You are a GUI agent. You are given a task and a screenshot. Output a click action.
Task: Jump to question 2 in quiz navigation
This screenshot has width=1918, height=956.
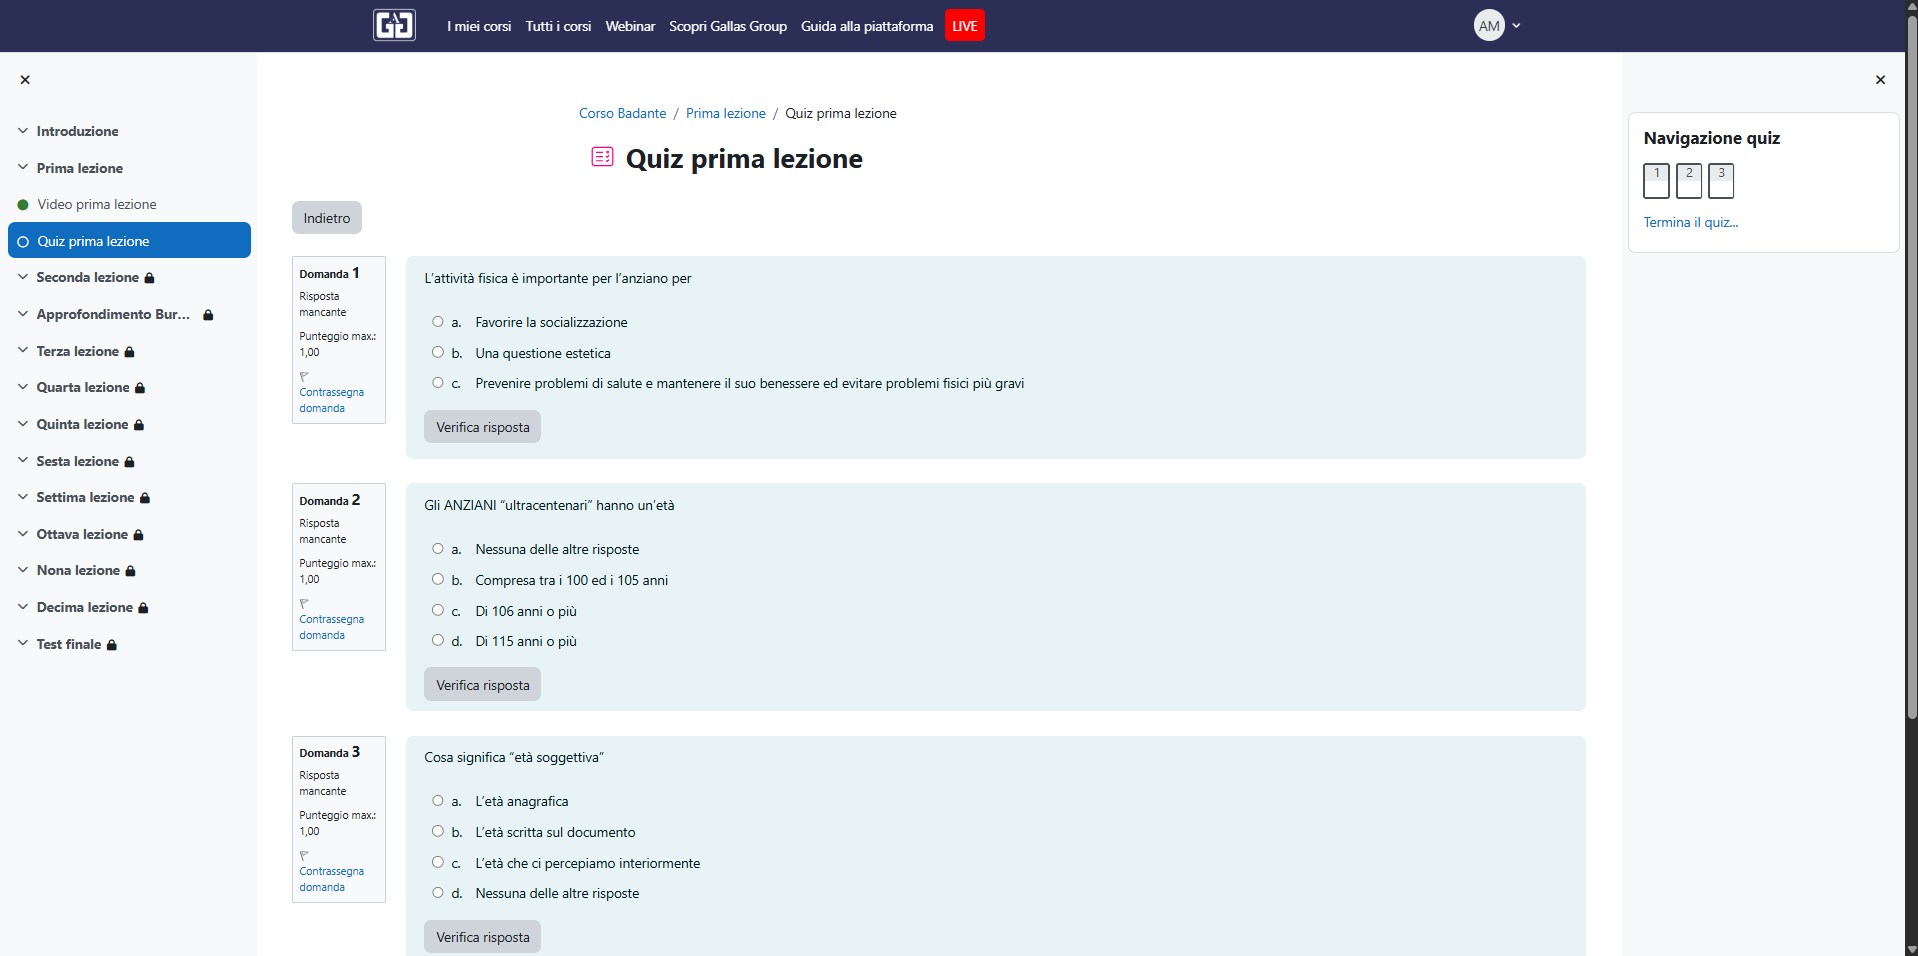tap(1688, 181)
